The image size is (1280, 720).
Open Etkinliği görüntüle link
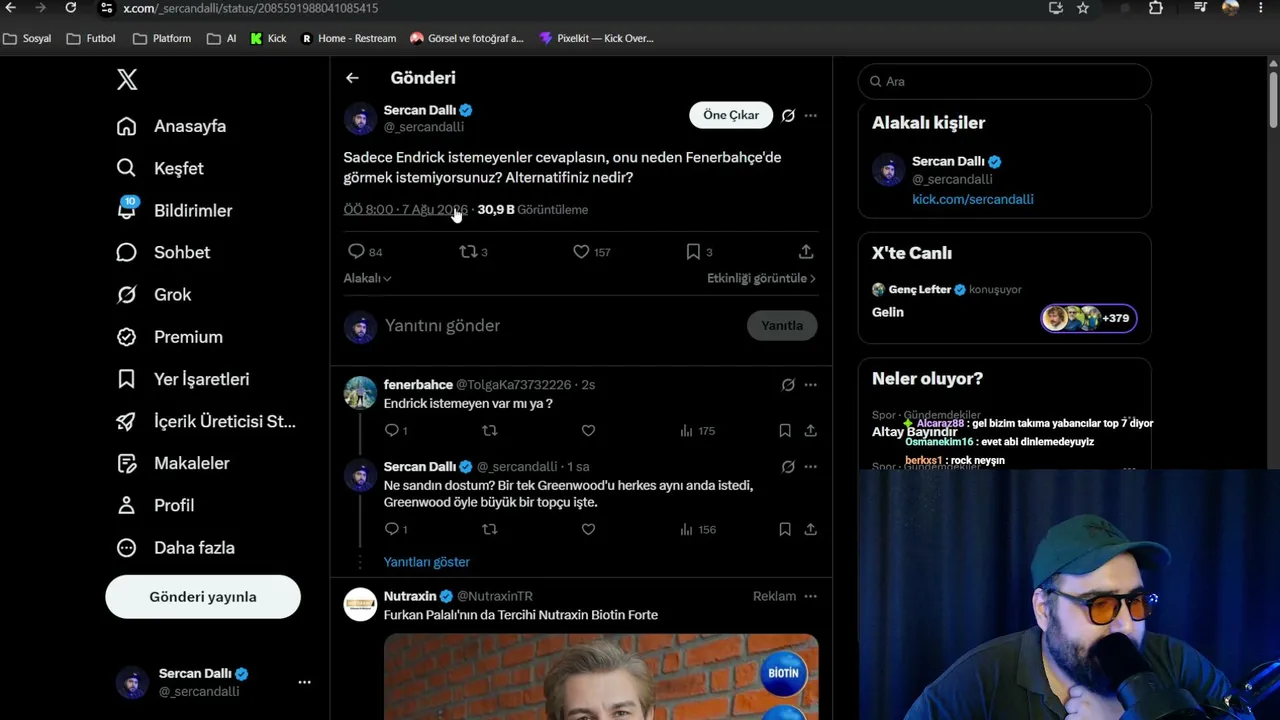761,278
